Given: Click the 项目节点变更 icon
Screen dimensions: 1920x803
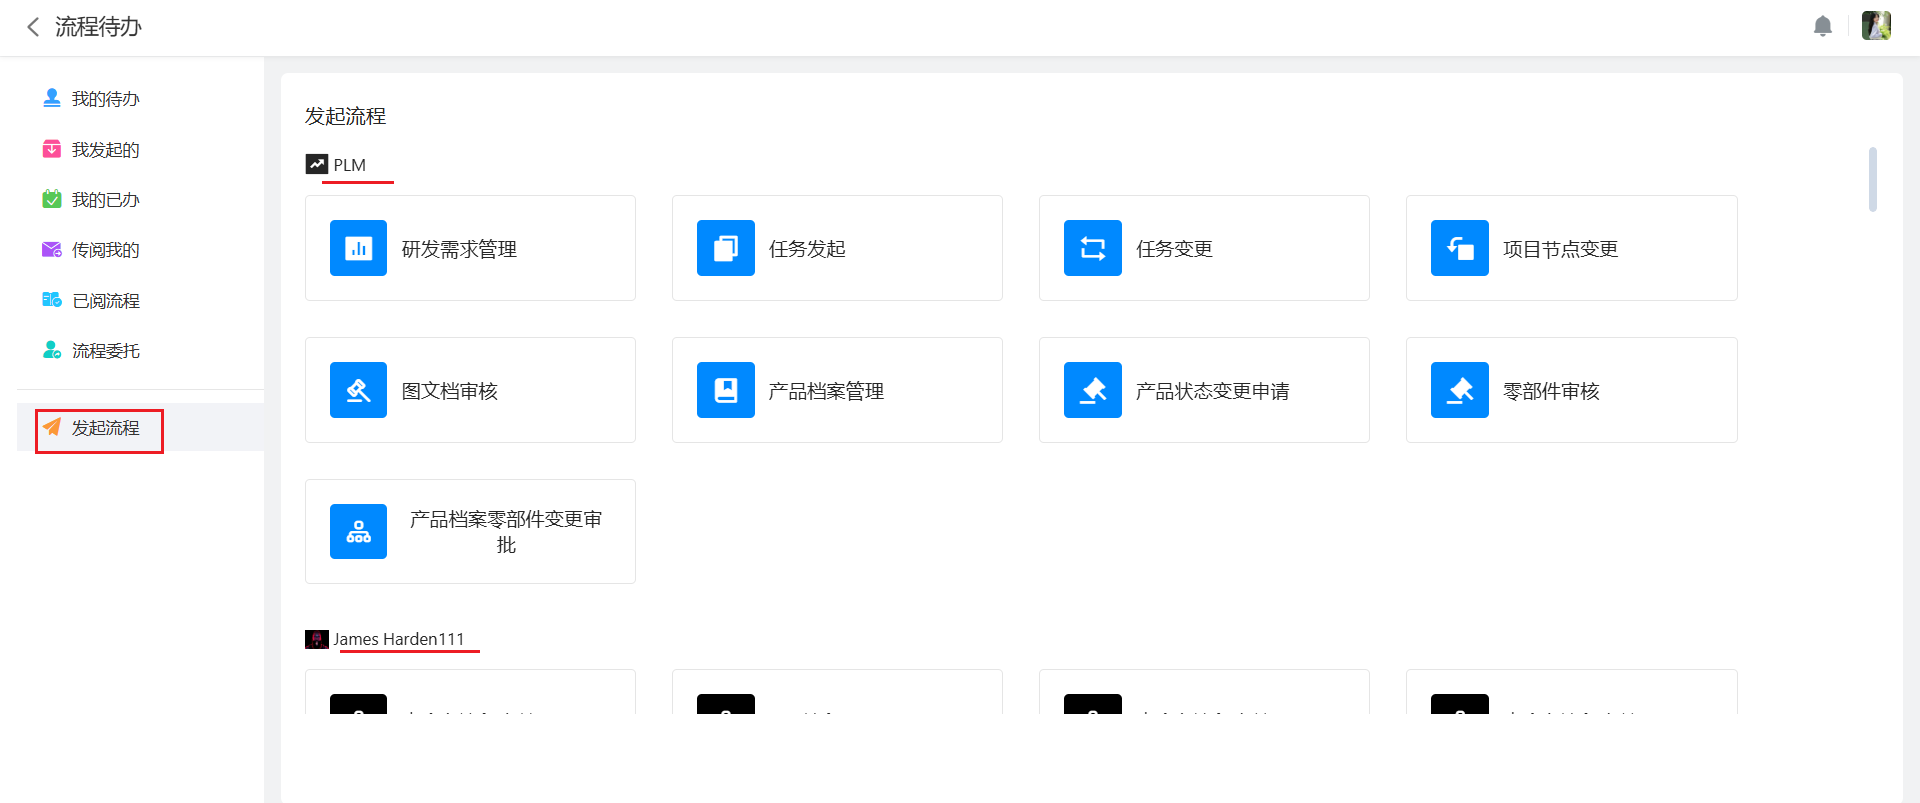Looking at the screenshot, I should (x=1459, y=248).
